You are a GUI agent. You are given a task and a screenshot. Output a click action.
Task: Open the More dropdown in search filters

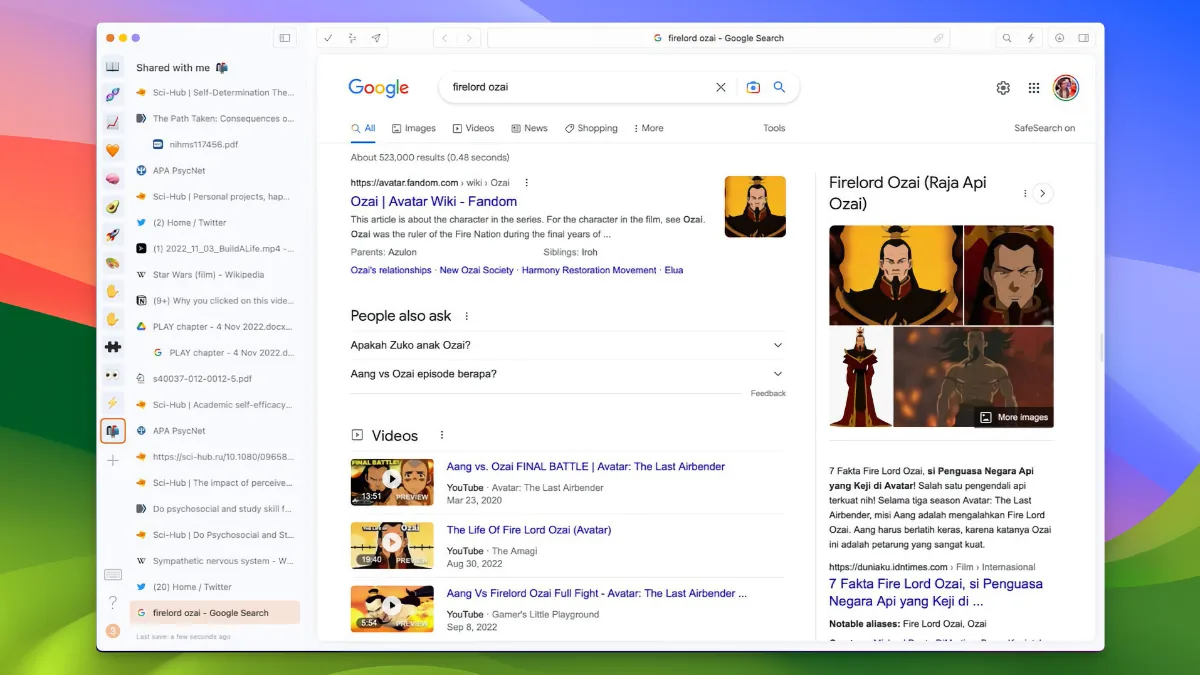(x=649, y=128)
